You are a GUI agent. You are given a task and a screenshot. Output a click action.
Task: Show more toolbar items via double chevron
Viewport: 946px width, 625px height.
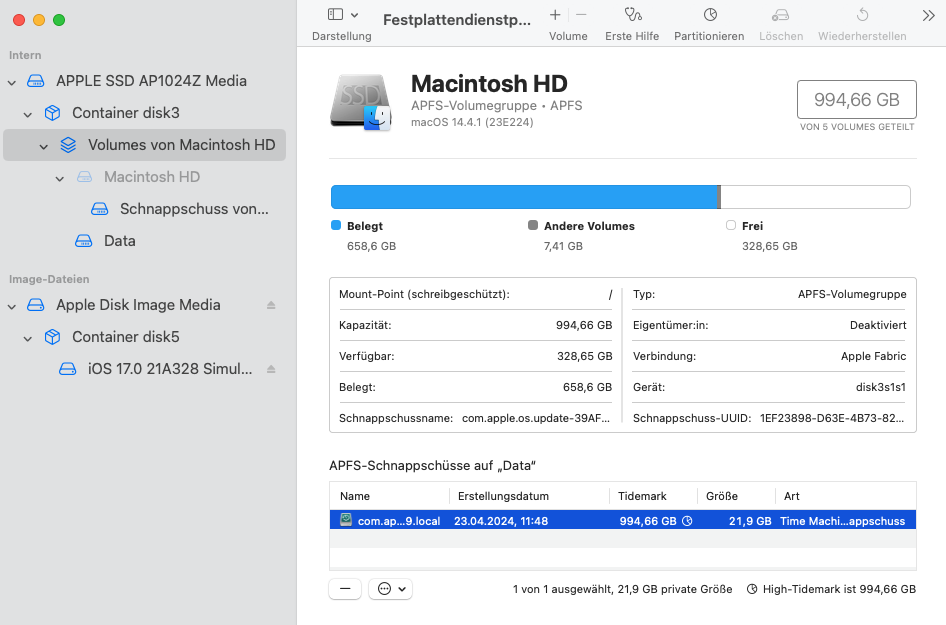[929, 16]
